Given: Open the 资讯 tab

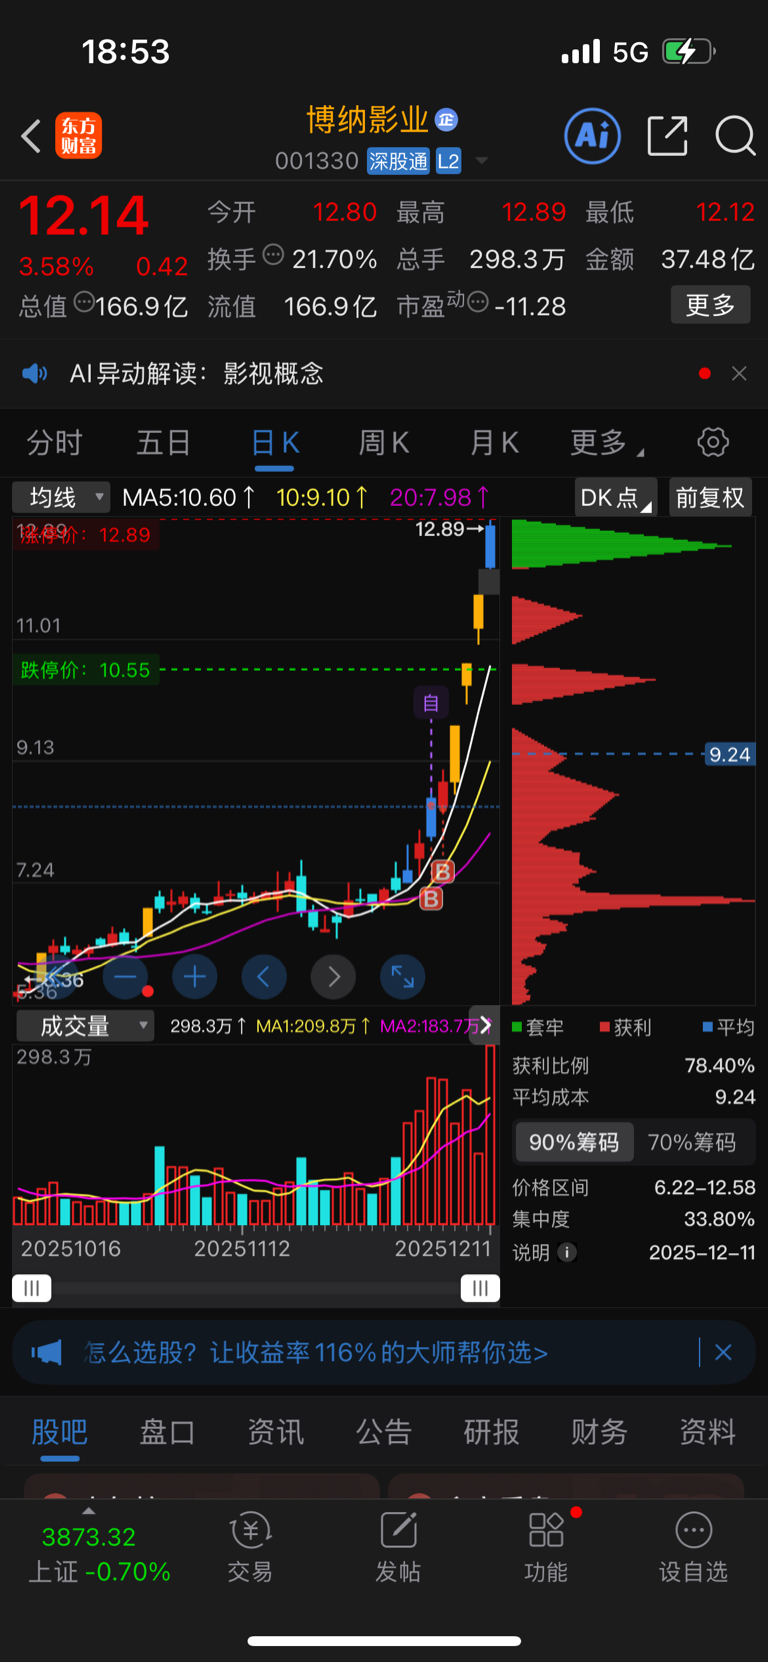Looking at the screenshot, I should pyautogui.click(x=275, y=1432).
